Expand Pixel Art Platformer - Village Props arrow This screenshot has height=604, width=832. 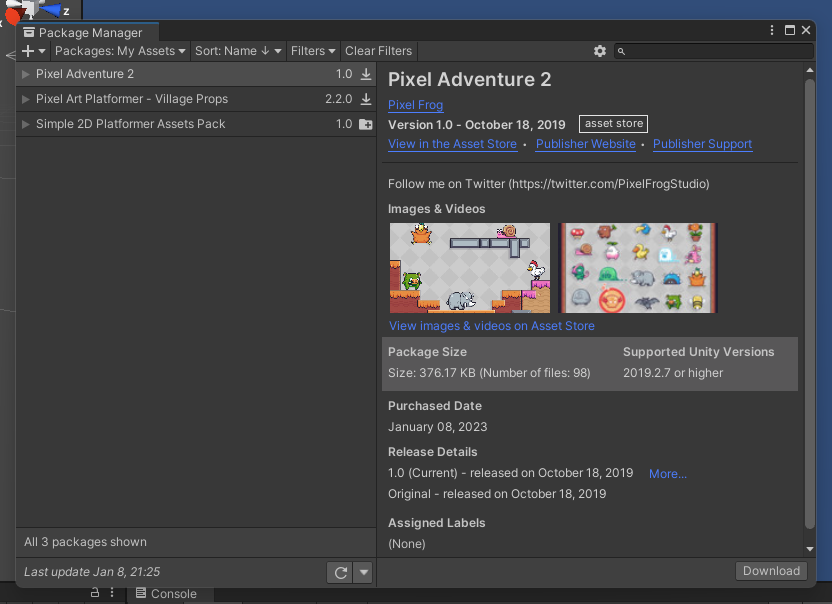tap(25, 99)
